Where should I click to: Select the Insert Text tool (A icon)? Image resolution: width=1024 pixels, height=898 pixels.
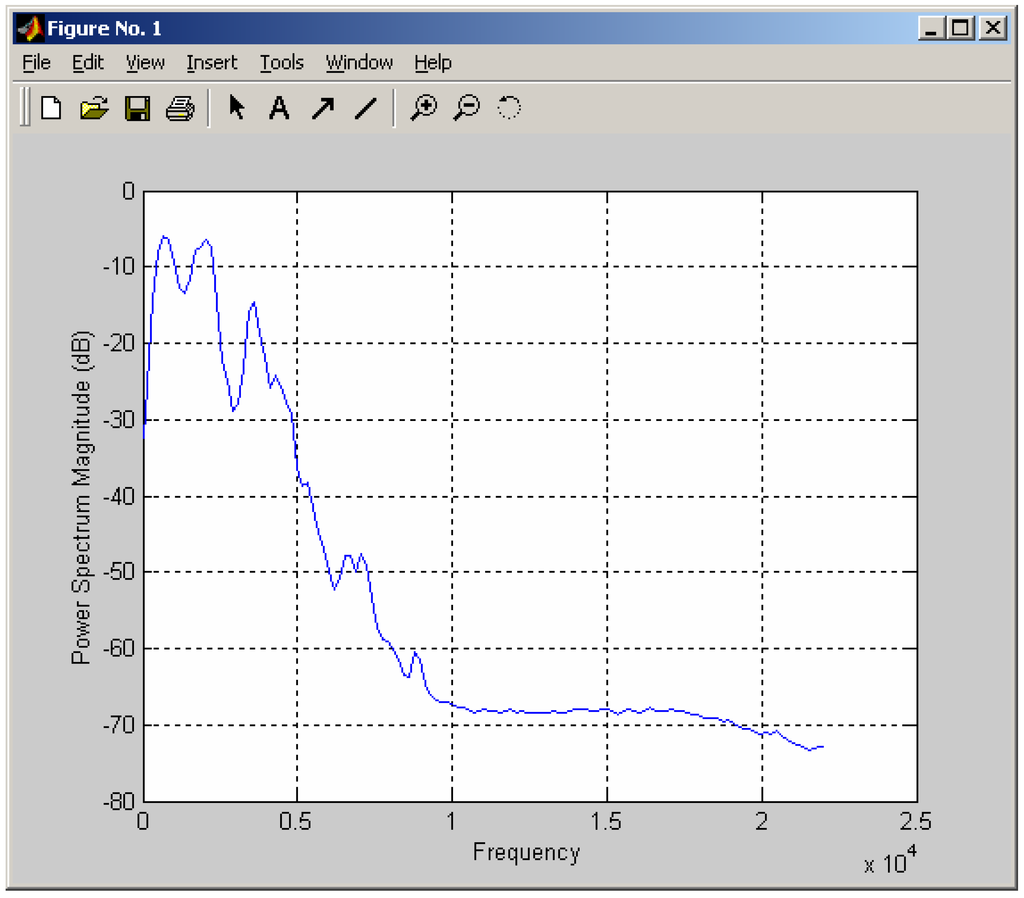[279, 108]
